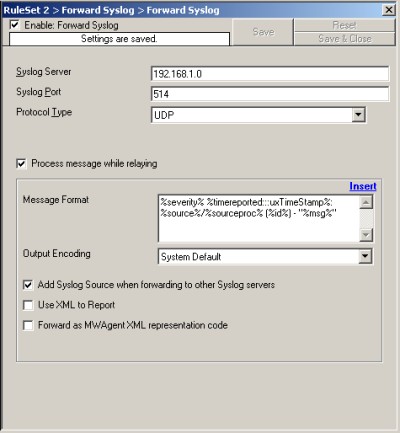Check Forward as MWAgent XML representation code
400x433 pixels.
pyautogui.click(x=28, y=325)
